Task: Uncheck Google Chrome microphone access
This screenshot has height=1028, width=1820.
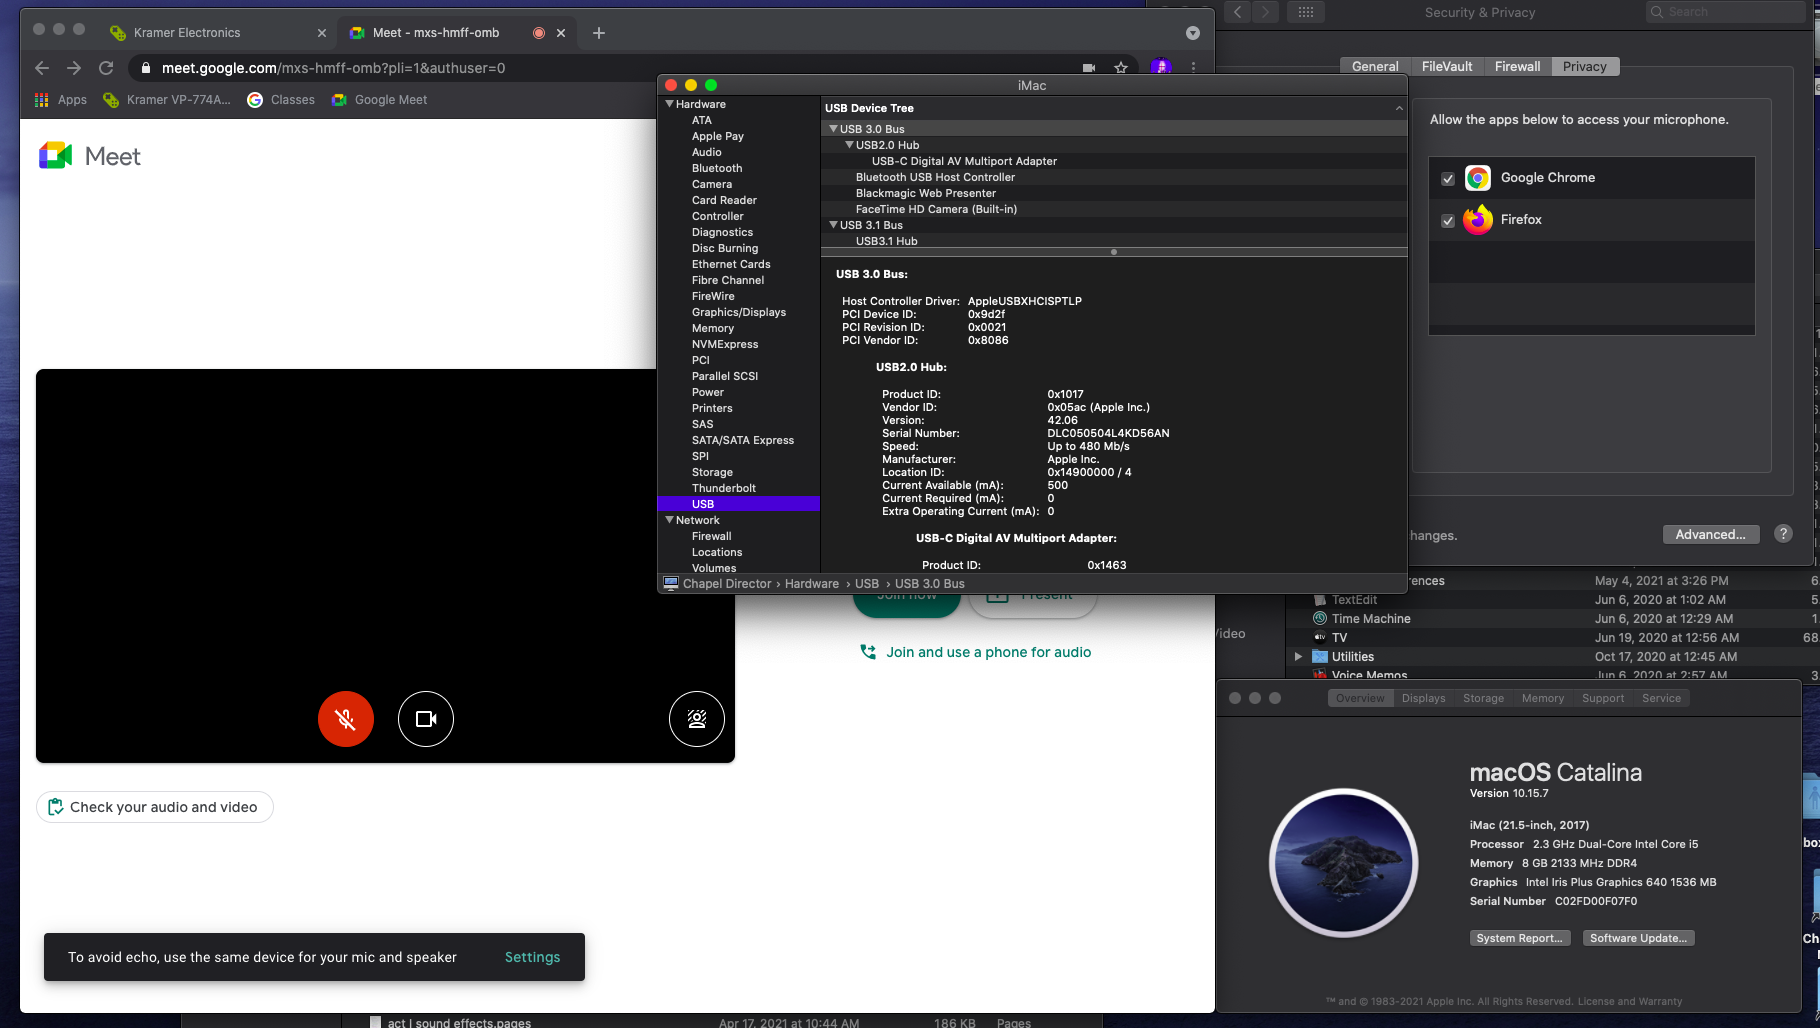Action: pos(1448,179)
